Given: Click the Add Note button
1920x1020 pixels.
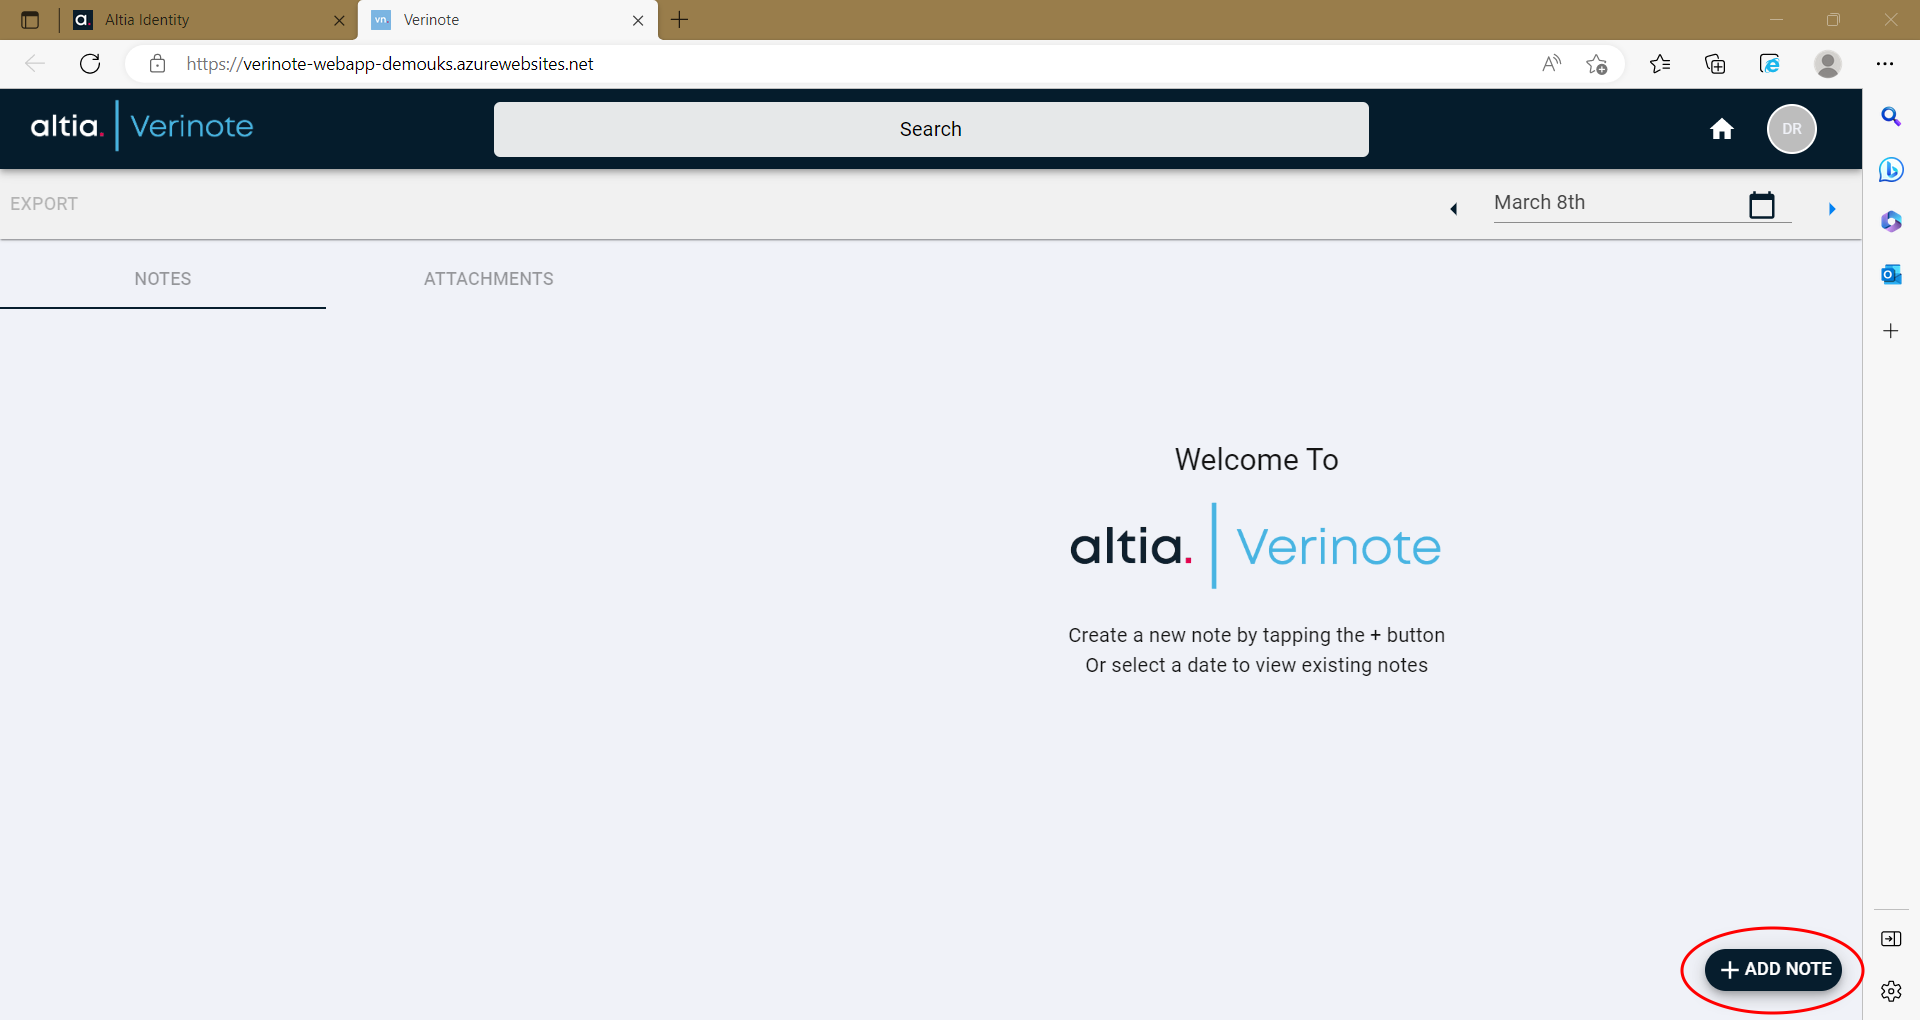Looking at the screenshot, I should coord(1773,969).
